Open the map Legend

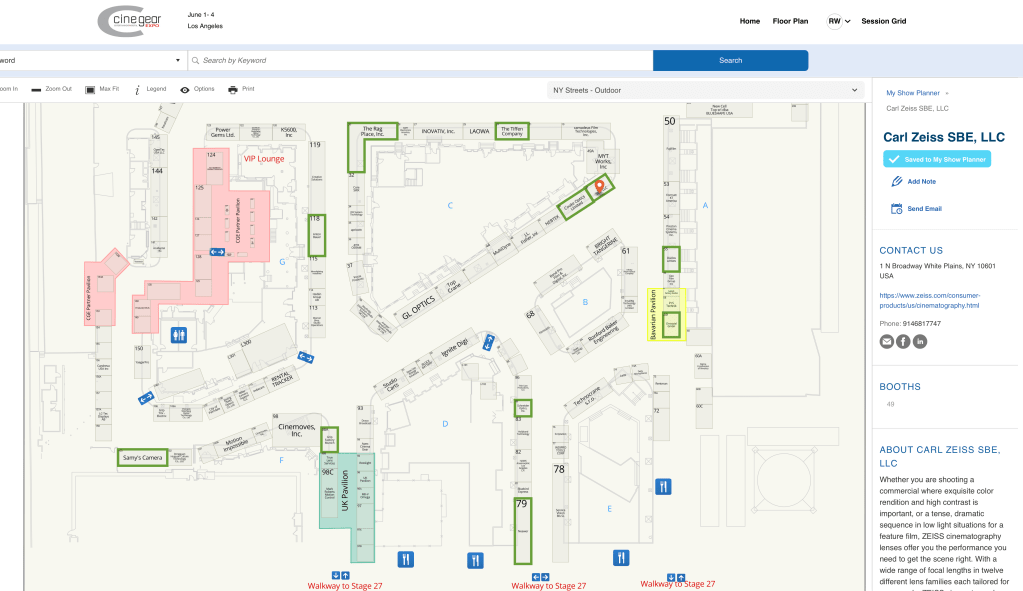(x=137, y=89)
